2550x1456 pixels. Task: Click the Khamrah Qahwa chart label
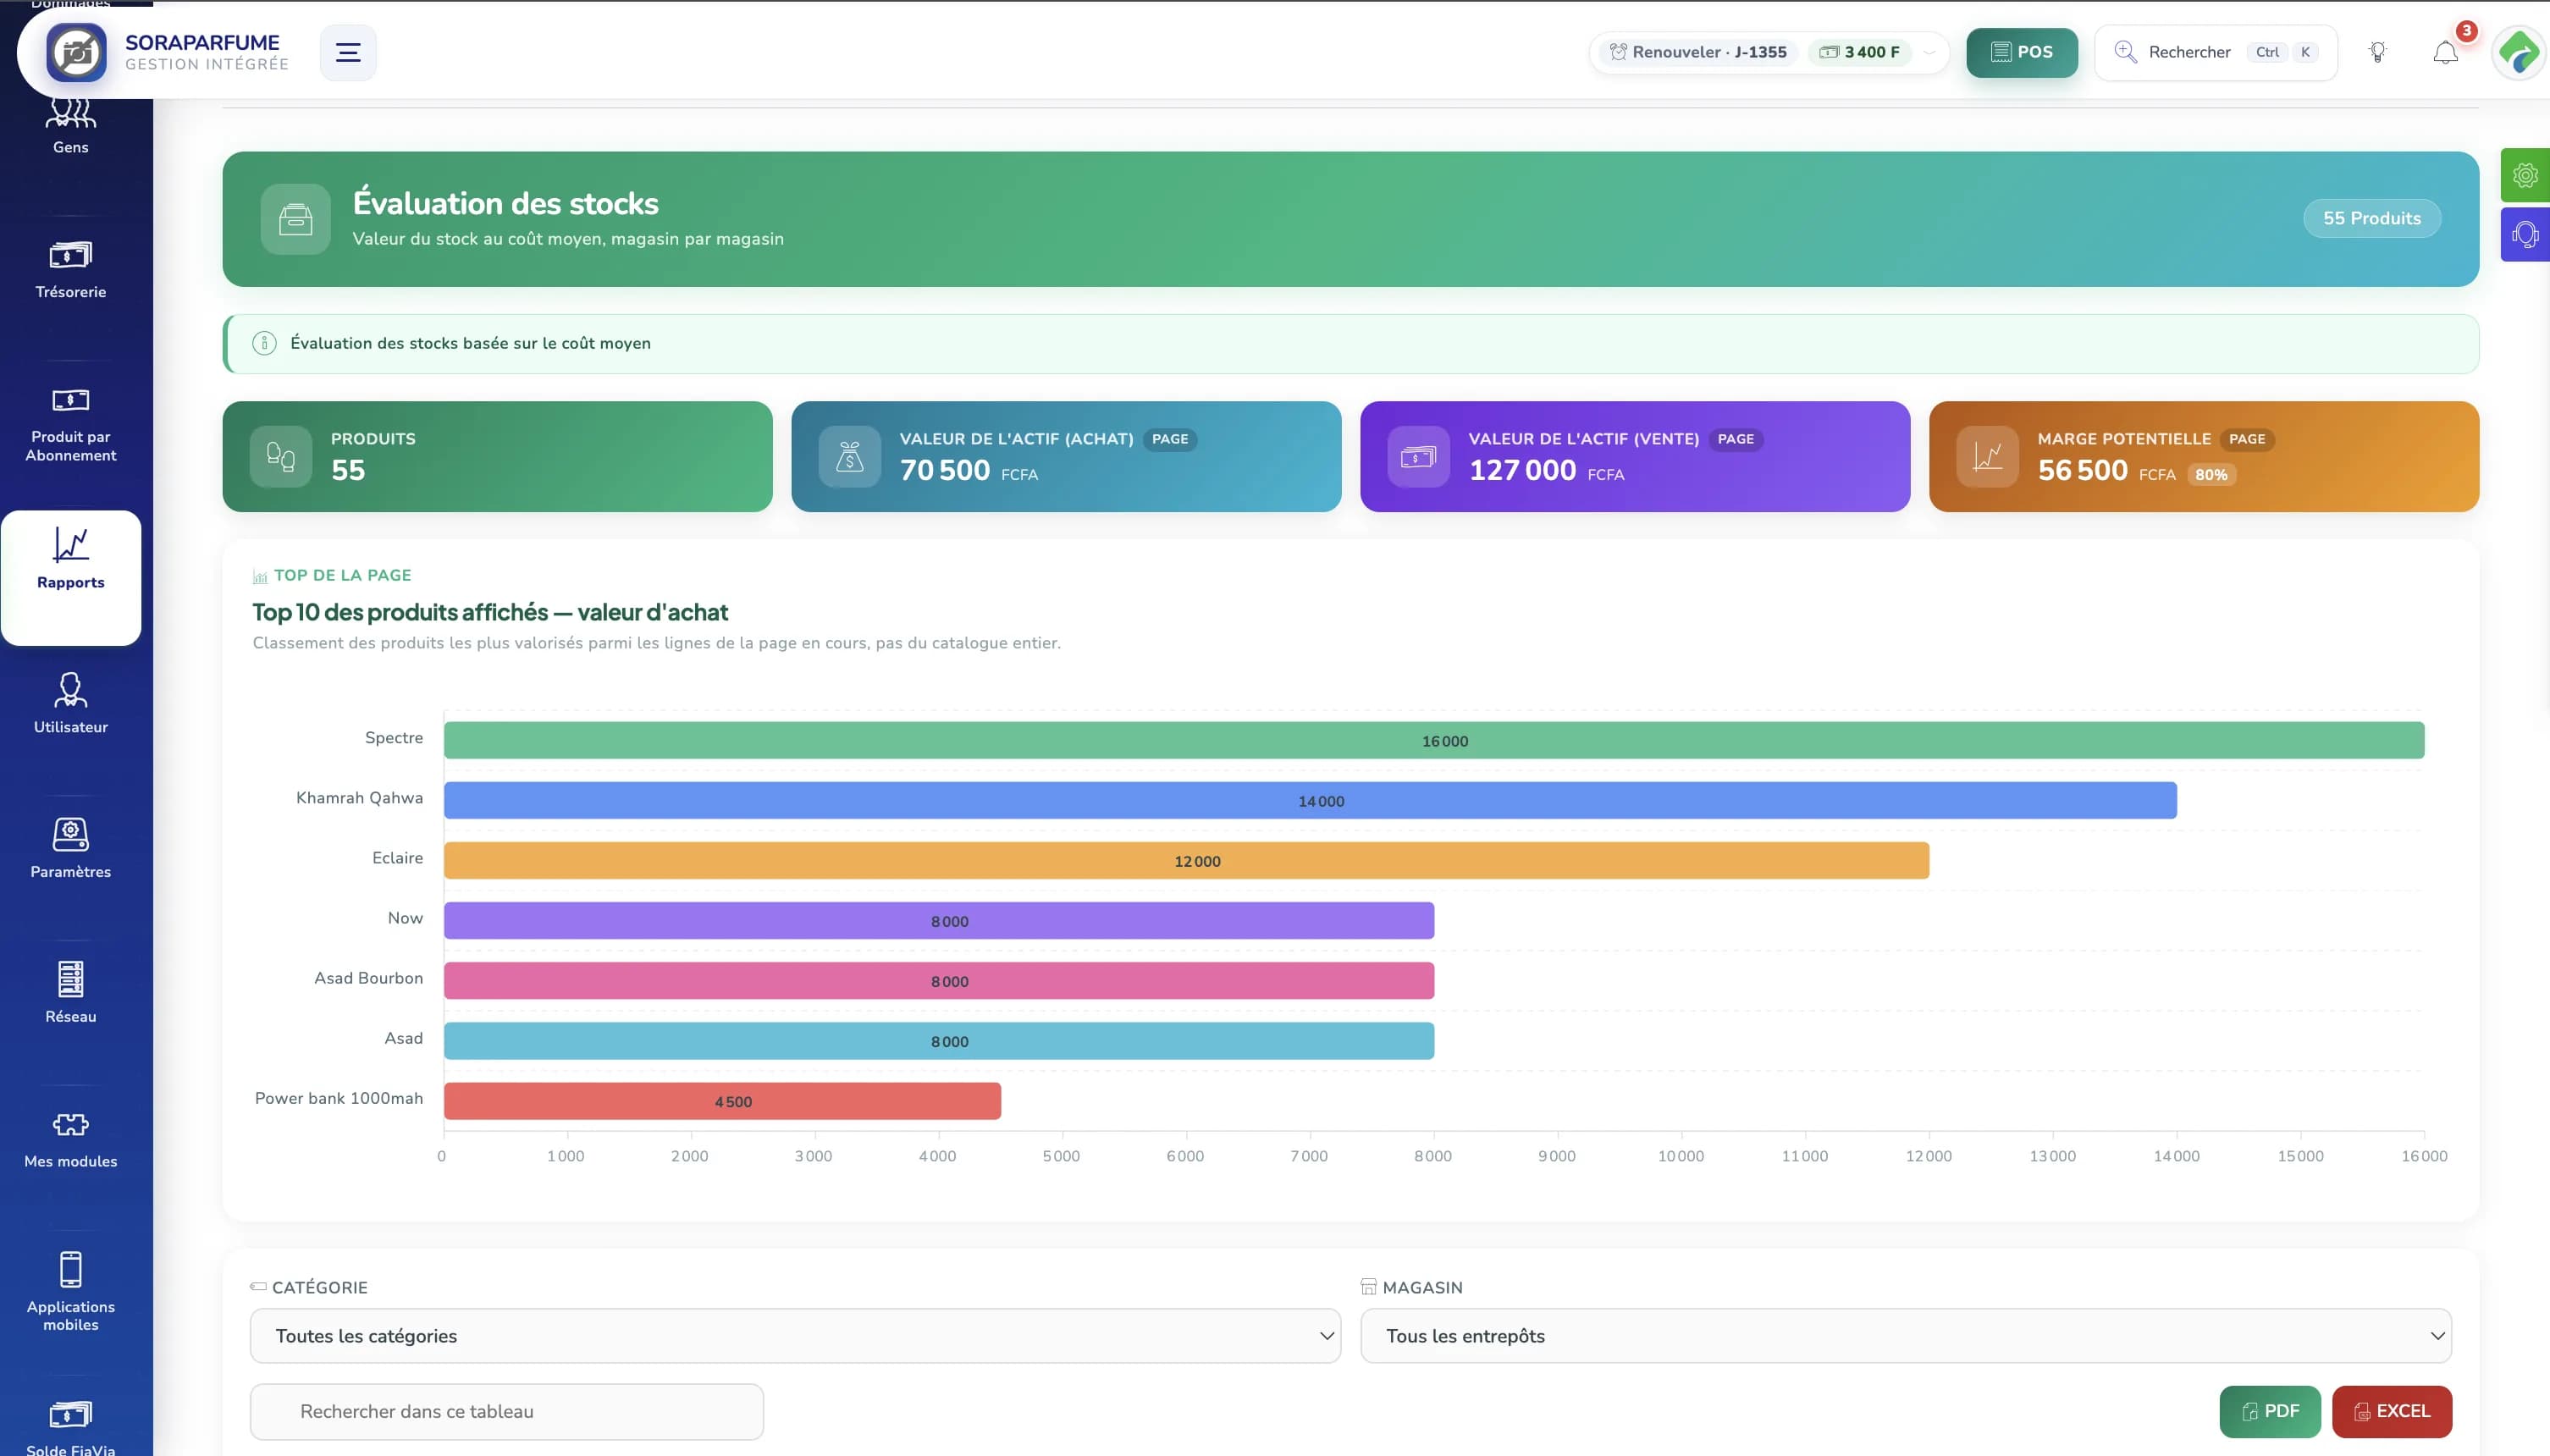point(359,798)
